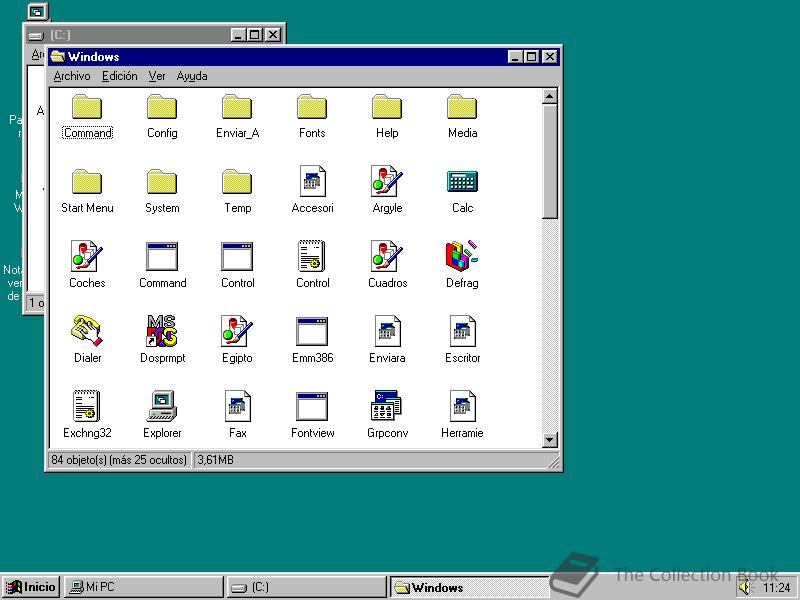
Task: Select the Grpconv icon
Action: pos(387,406)
